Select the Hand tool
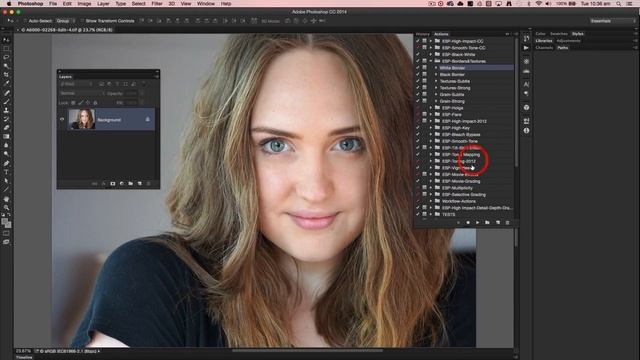 (6, 199)
